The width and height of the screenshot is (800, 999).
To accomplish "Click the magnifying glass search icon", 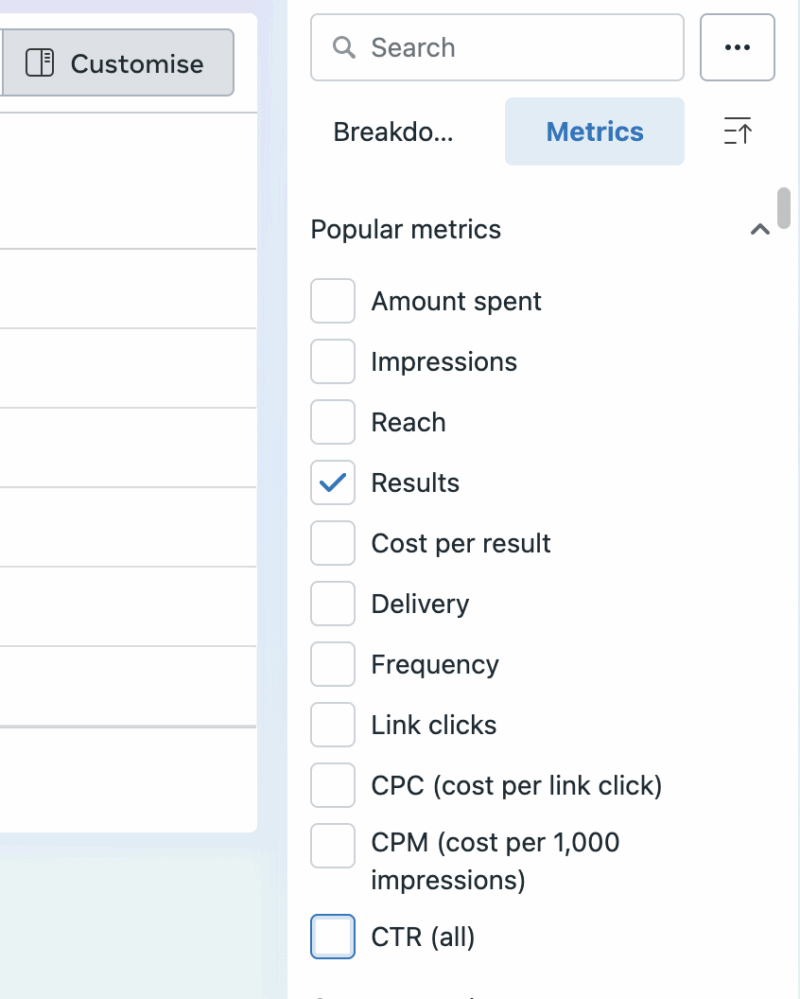I will click(x=344, y=47).
